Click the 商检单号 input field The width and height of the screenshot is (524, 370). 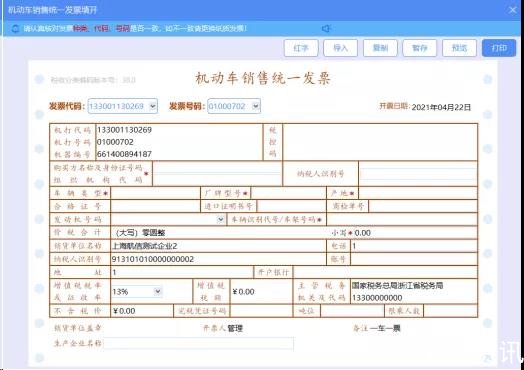423,206
